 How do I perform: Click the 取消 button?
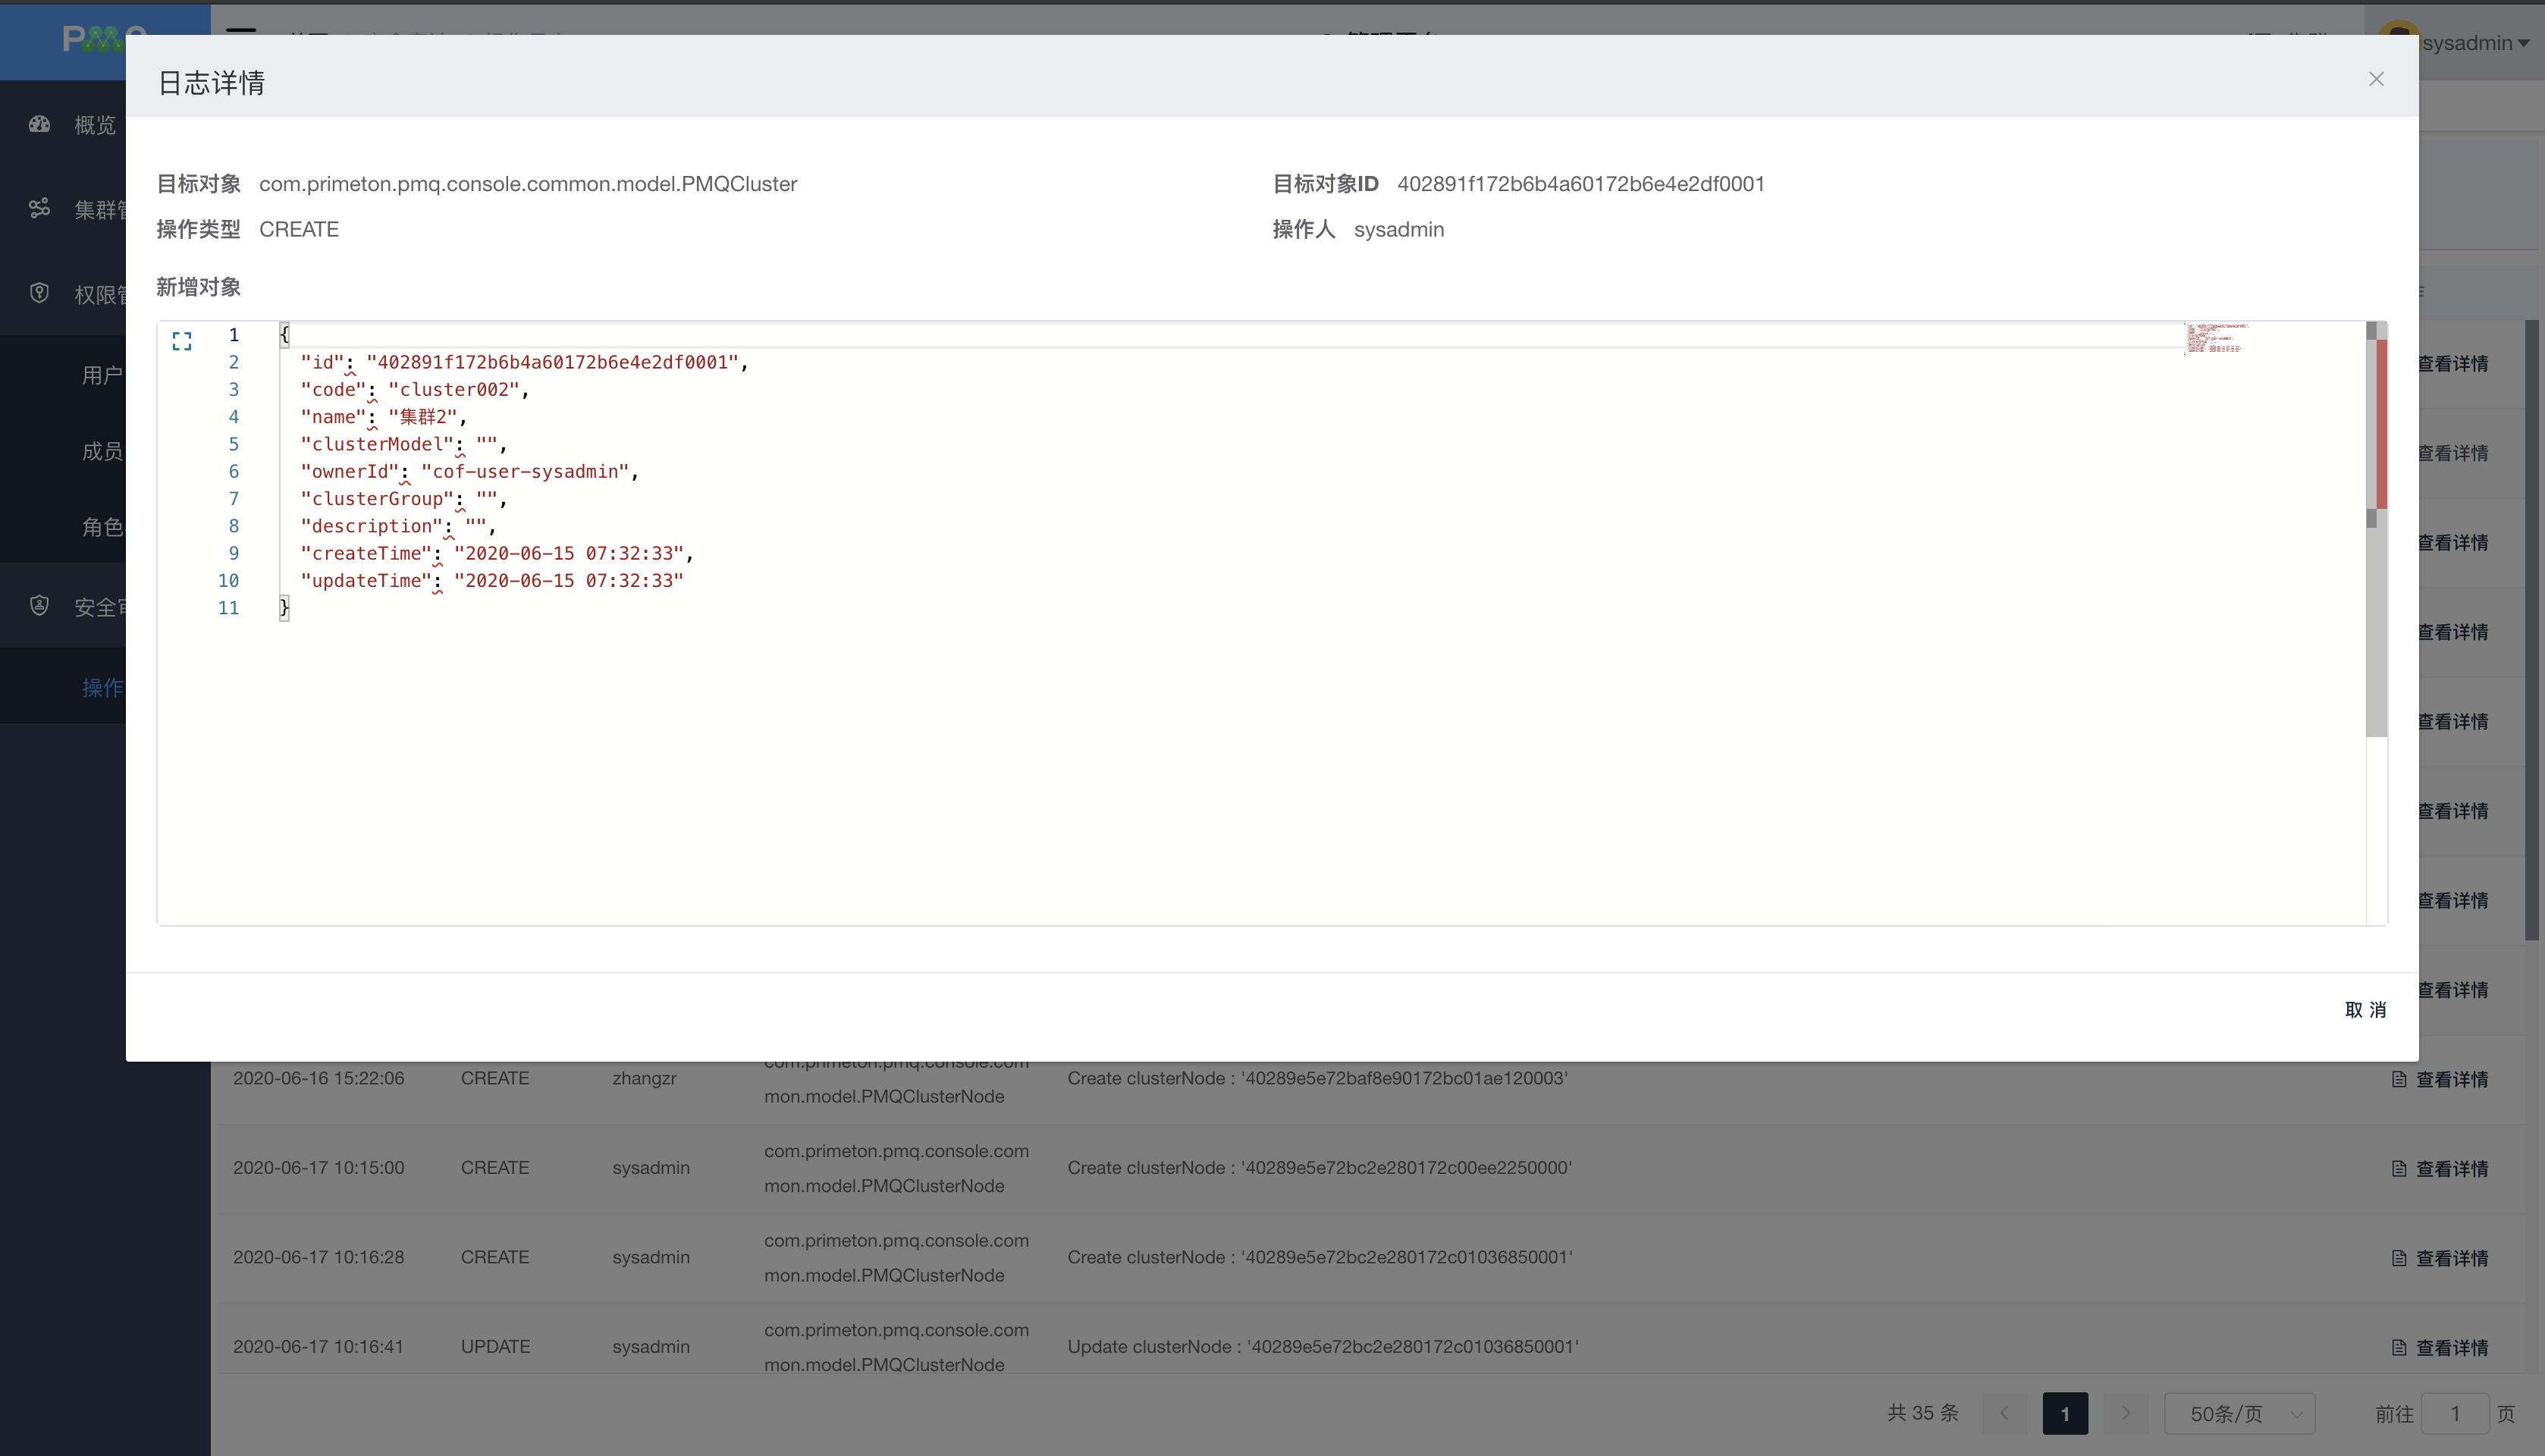click(2365, 1010)
